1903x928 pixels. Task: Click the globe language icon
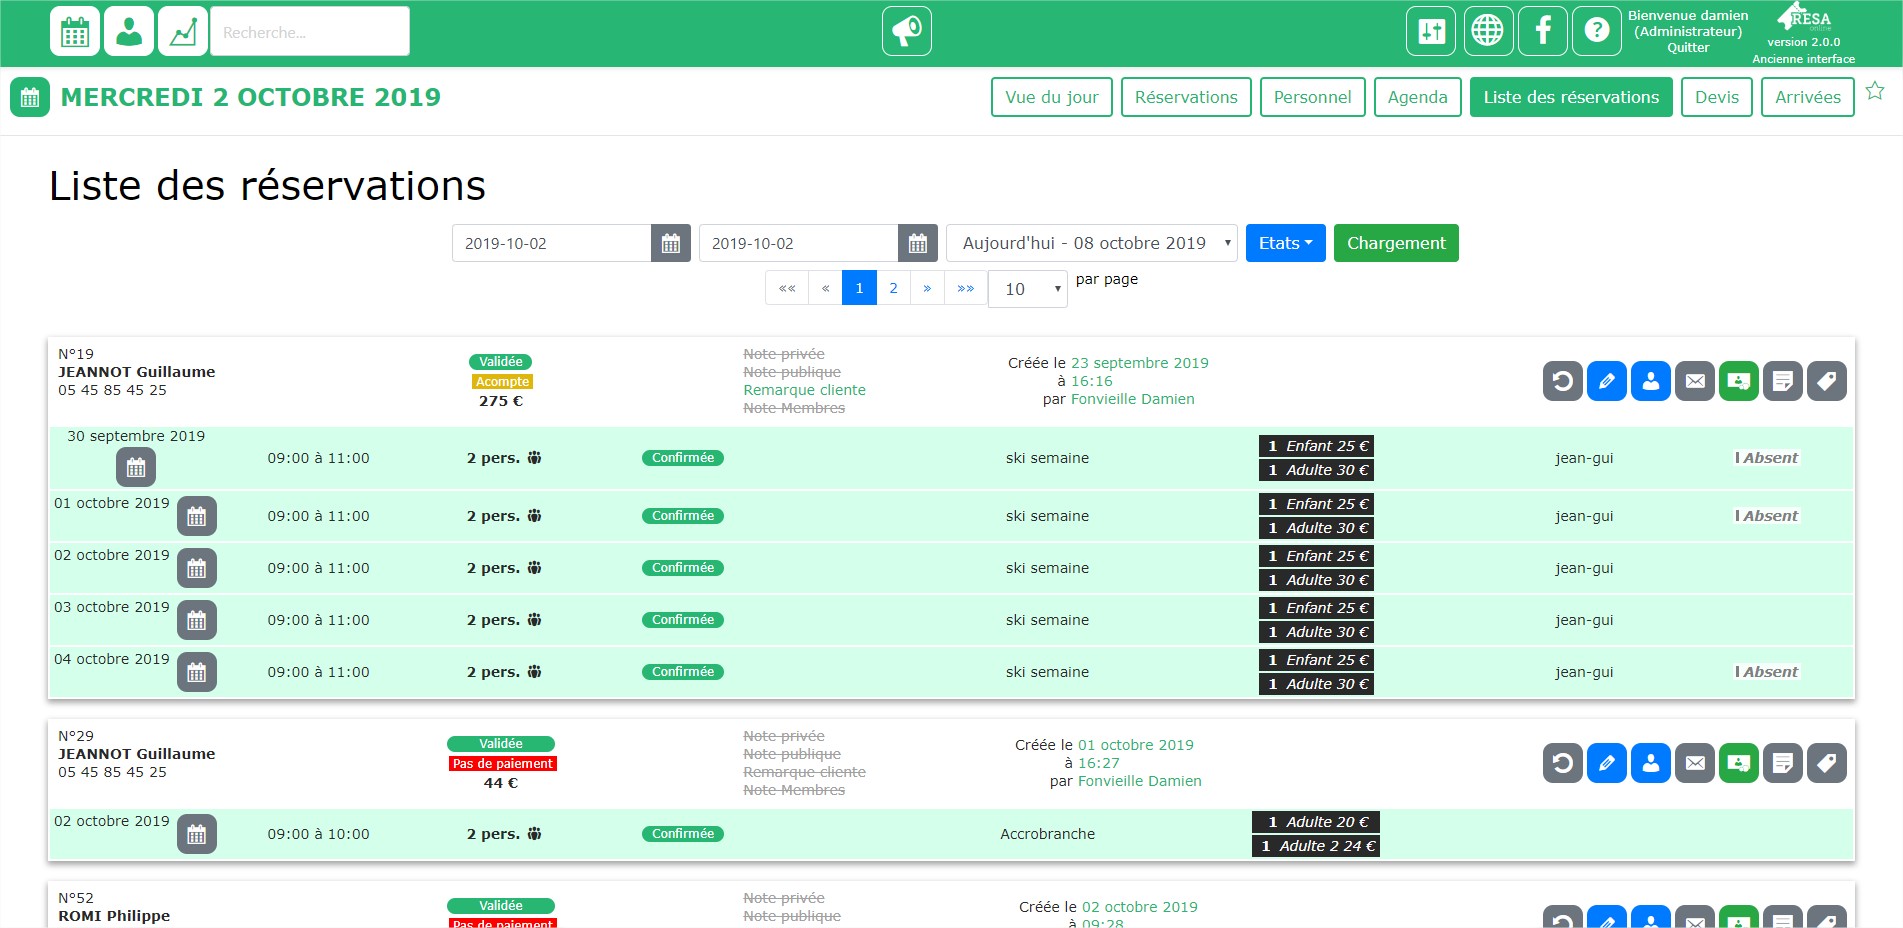pos(1488,31)
